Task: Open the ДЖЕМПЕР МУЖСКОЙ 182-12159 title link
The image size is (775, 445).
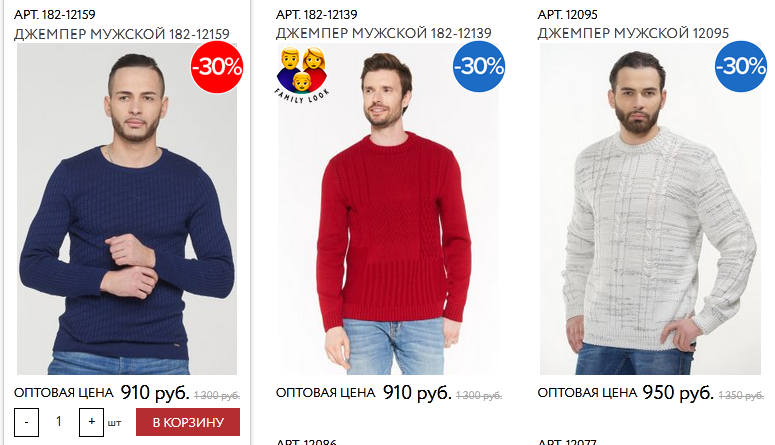Action: click(122, 34)
